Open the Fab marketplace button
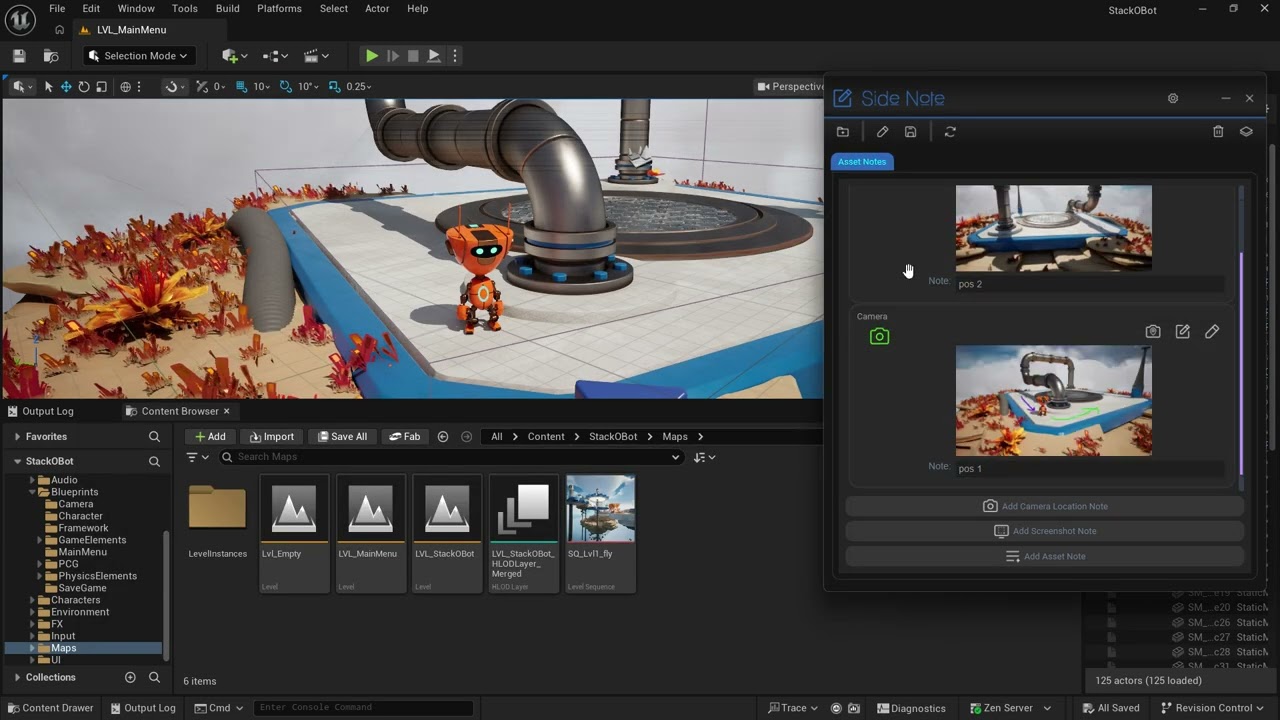1280x720 pixels. click(x=405, y=436)
